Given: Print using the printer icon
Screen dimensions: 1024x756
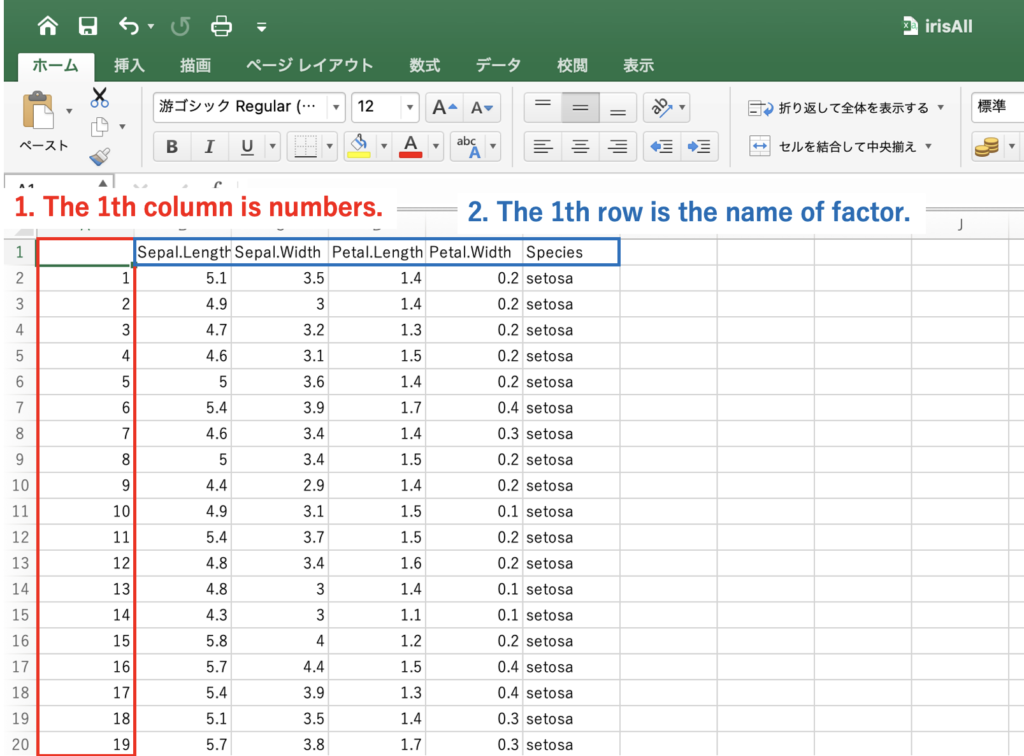Looking at the screenshot, I should pyautogui.click(x=221, y=26).
